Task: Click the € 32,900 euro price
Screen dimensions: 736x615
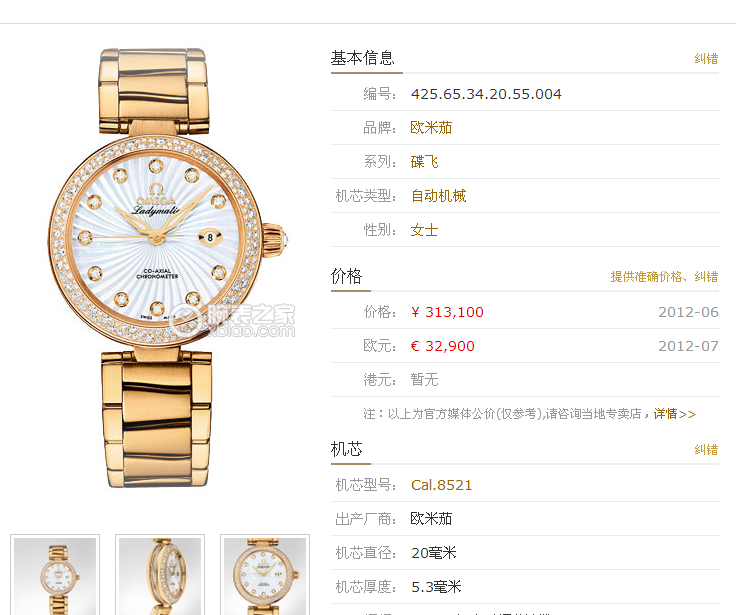Action: pos(443,346)
